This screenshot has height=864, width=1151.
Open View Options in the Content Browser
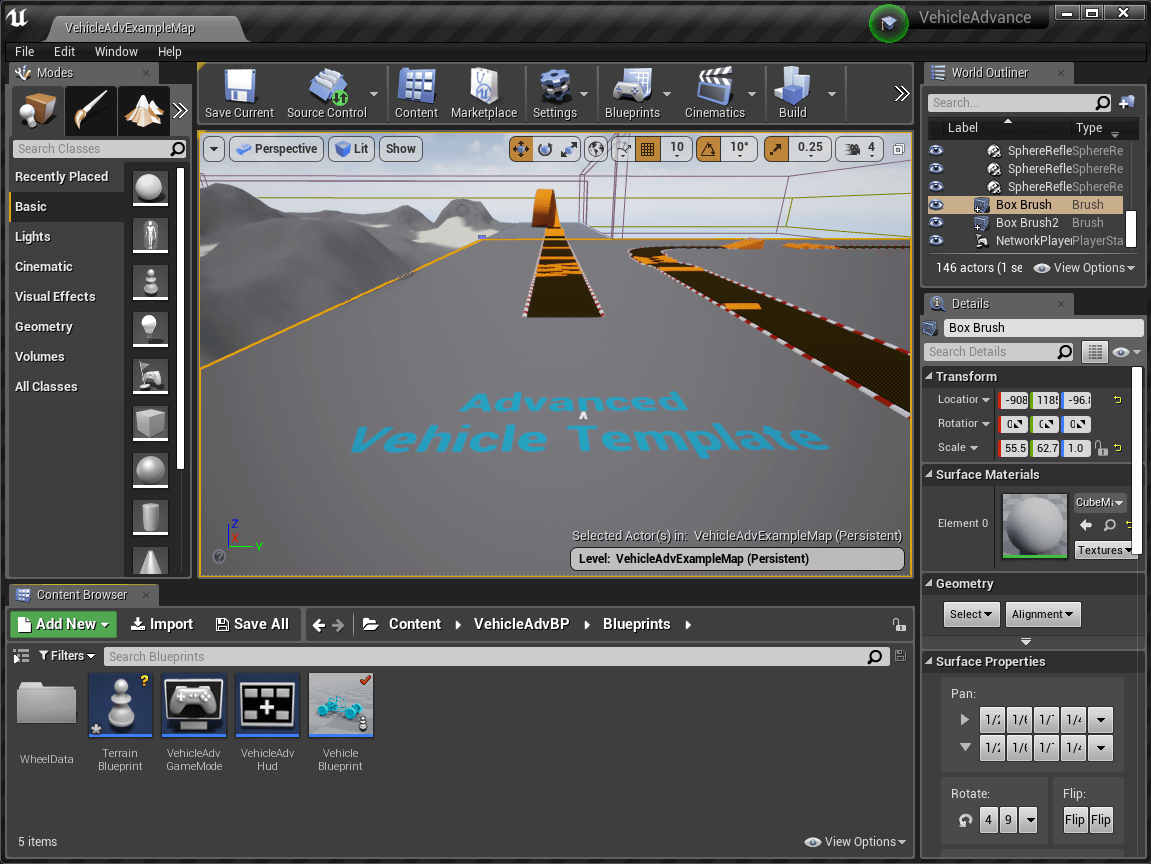coord(855,841)
